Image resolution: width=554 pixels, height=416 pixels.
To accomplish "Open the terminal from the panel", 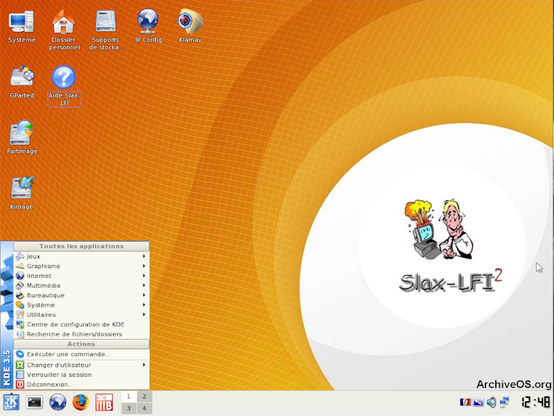I will (x=35, y=402).
